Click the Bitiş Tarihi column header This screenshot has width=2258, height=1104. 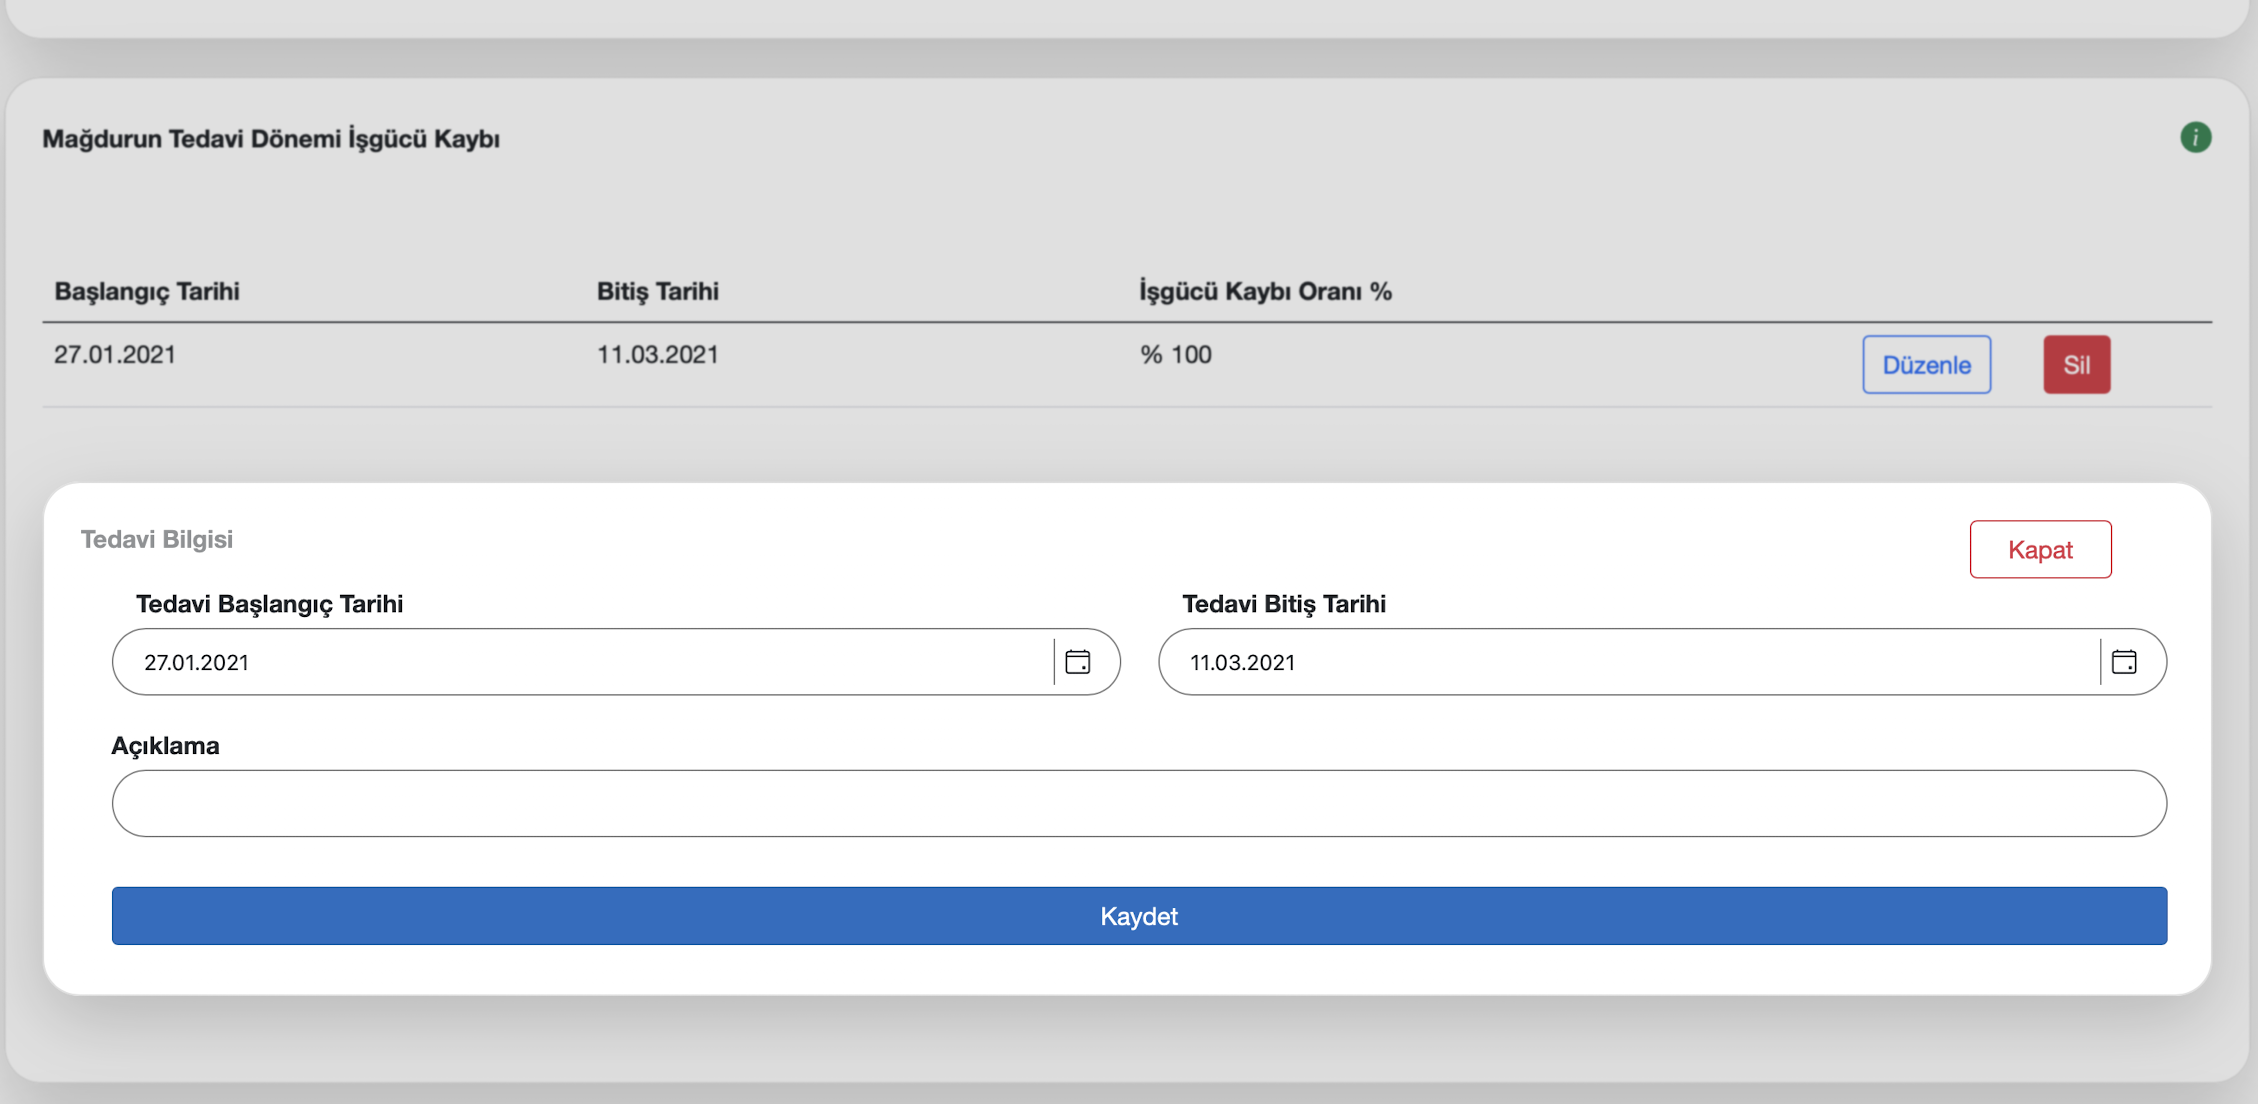coord(657,291)
